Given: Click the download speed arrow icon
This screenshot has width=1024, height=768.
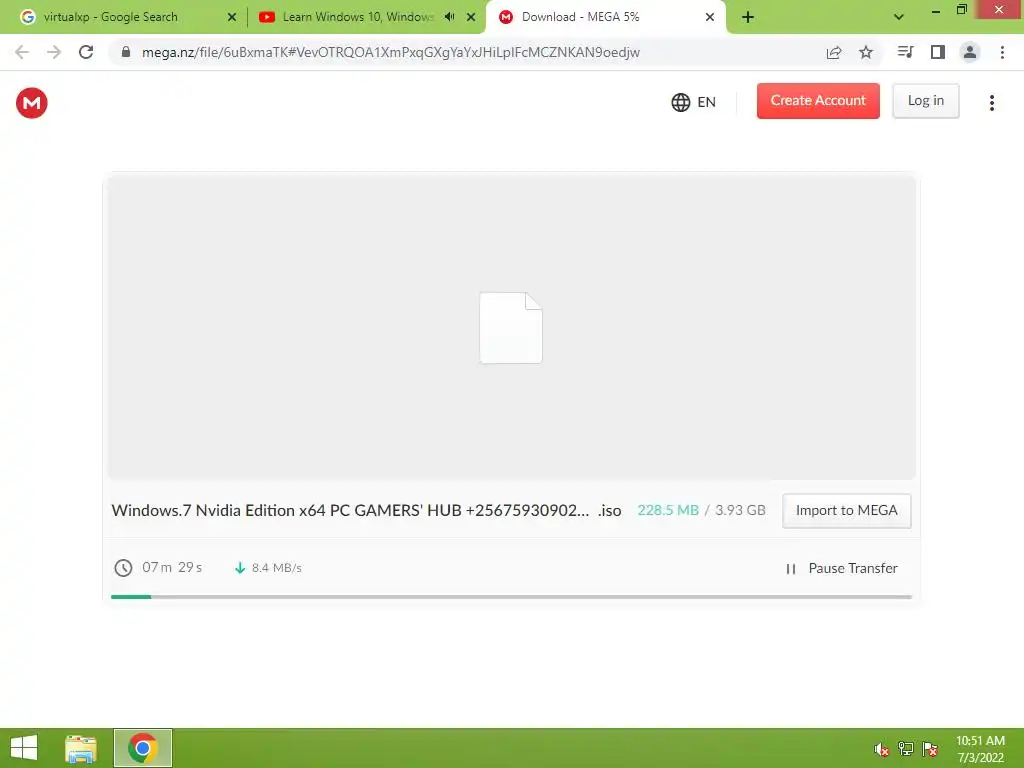Looking at the screenshot, I should click(x=240, y=568).
